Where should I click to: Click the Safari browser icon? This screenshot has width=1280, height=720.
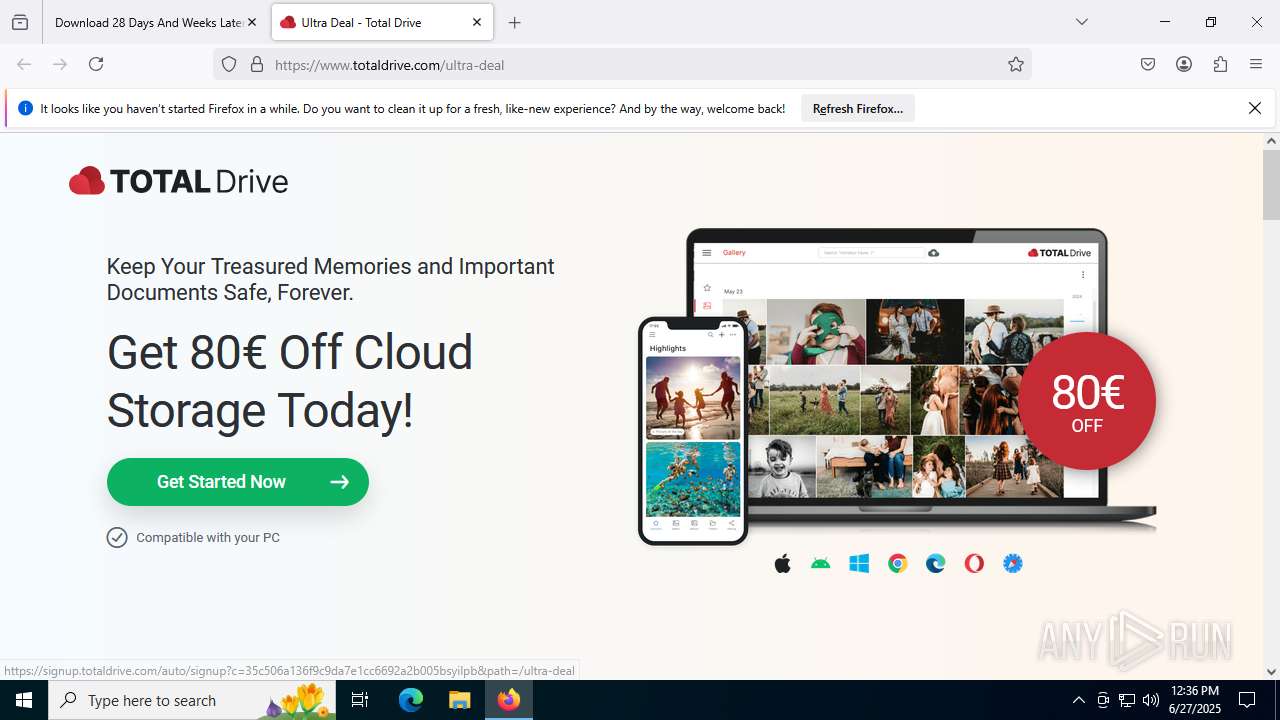click(x=1013, y=564)
